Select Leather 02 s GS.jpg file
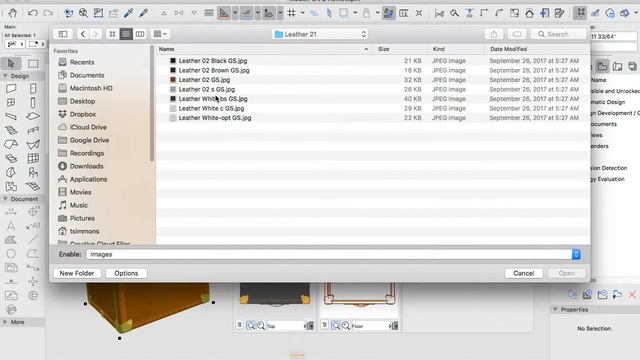640x360 pixels. click(373, 89)
